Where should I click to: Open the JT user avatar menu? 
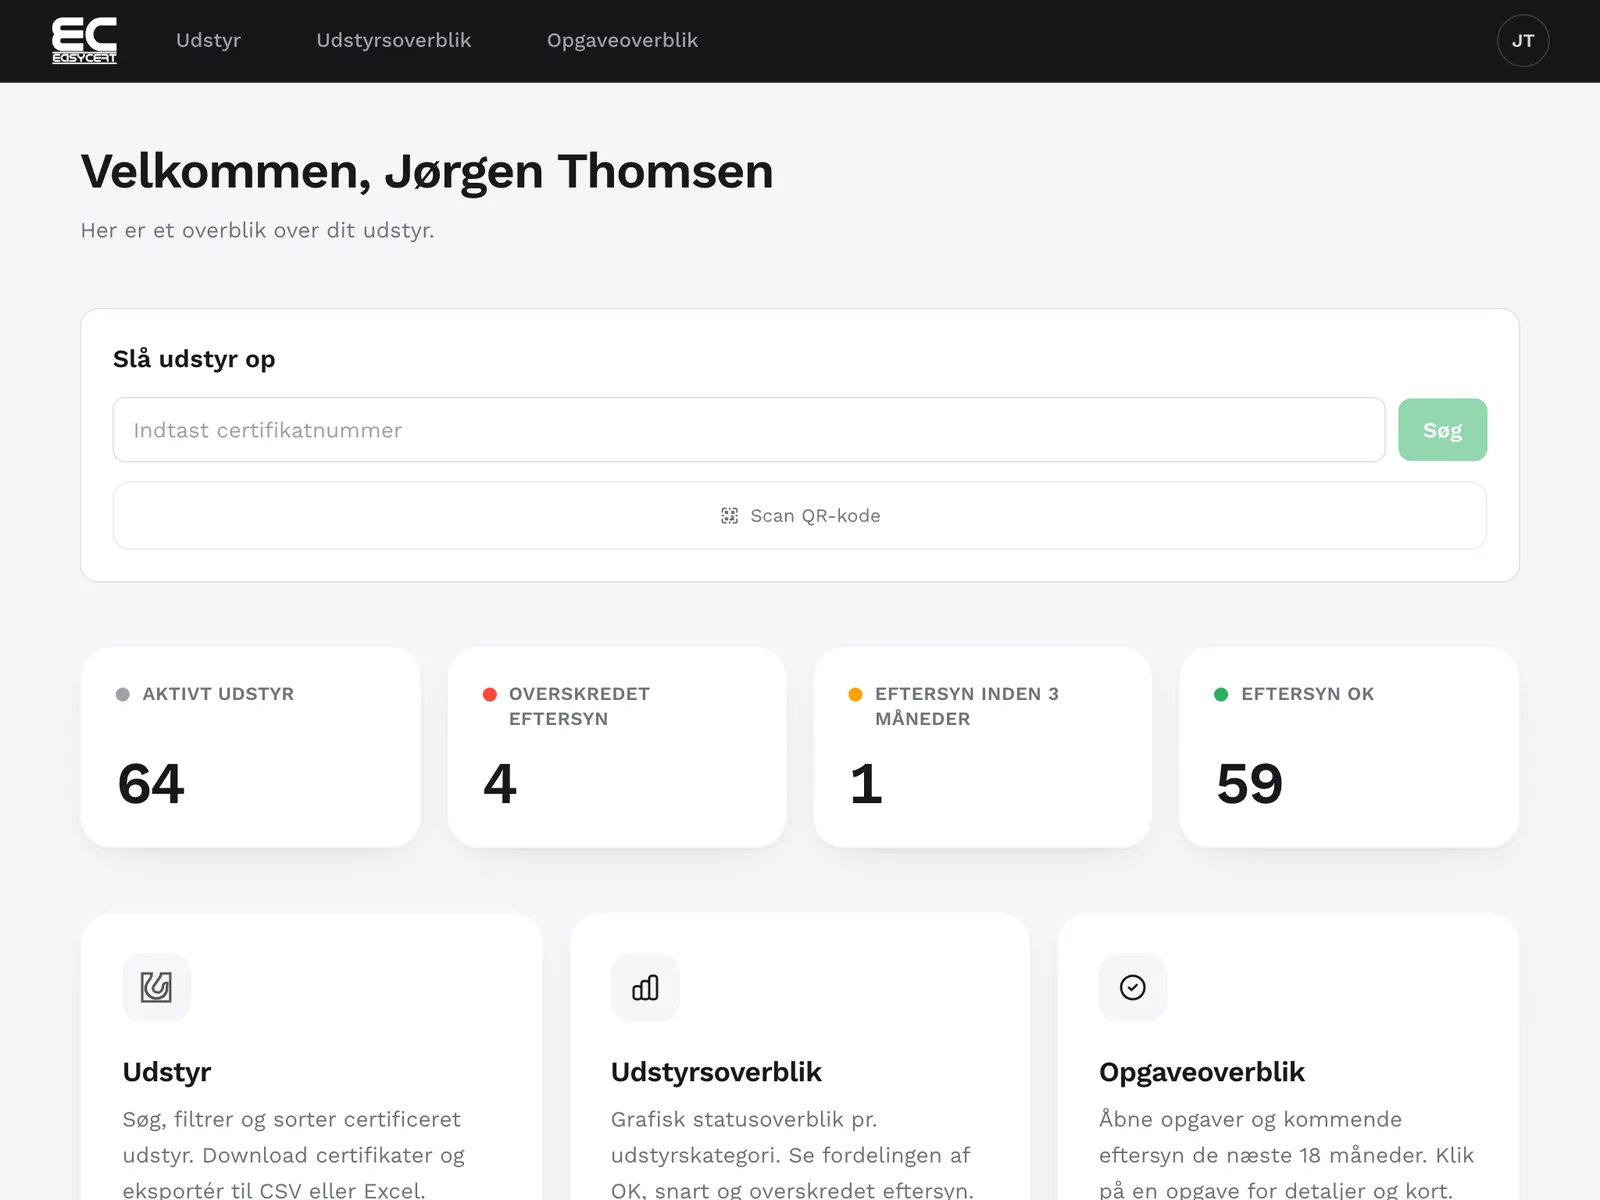click(x=1522, y=41)
